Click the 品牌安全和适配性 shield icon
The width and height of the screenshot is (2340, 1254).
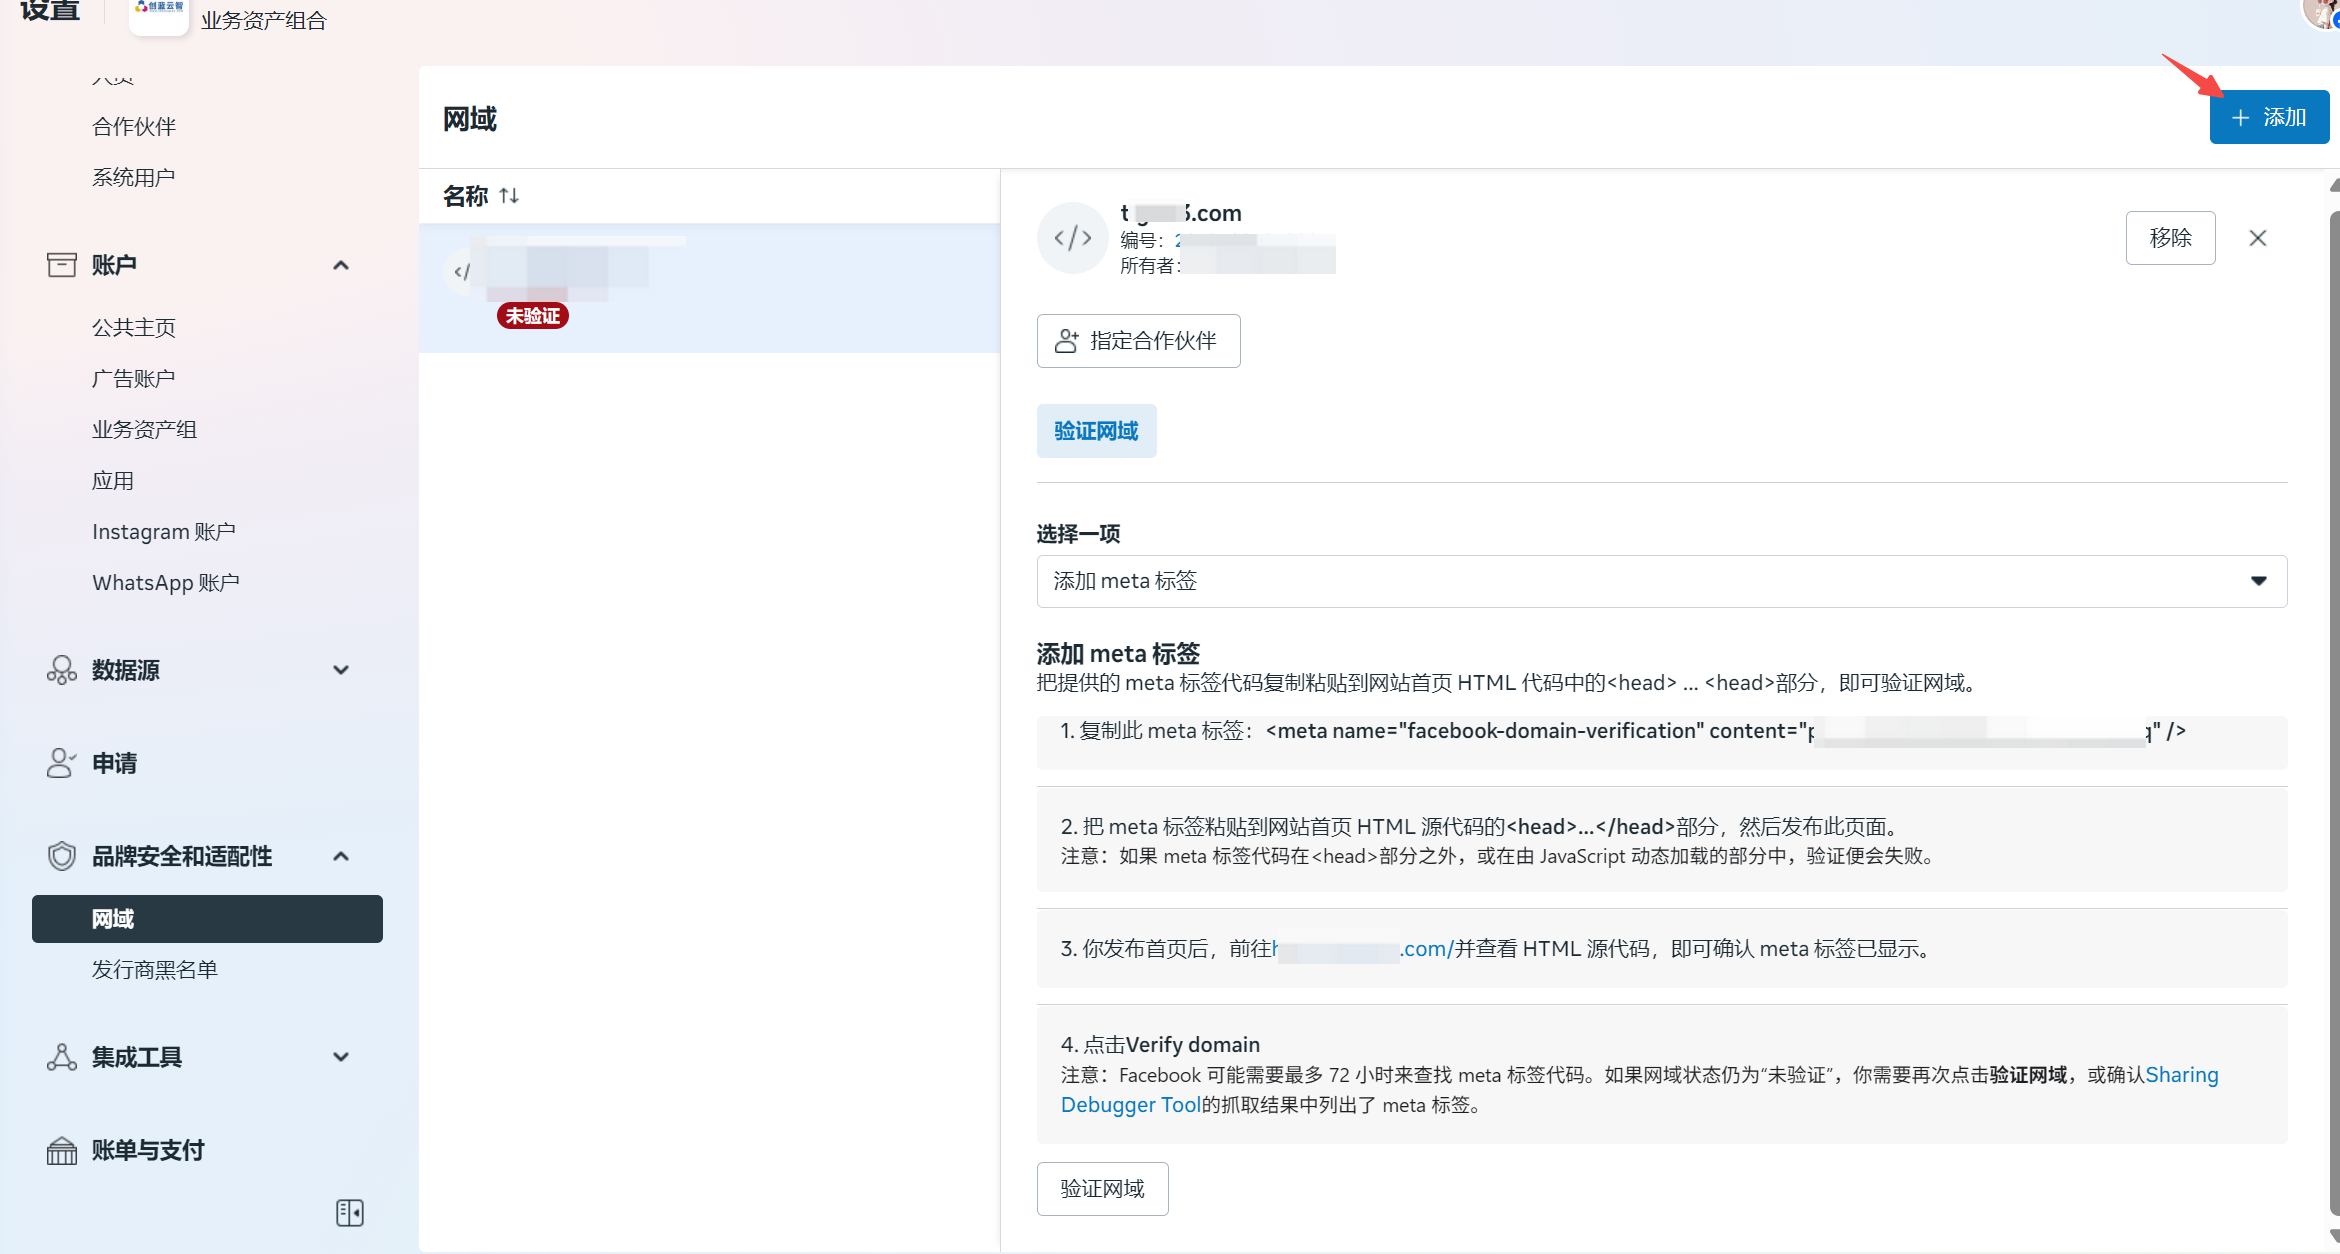[62, 856]
